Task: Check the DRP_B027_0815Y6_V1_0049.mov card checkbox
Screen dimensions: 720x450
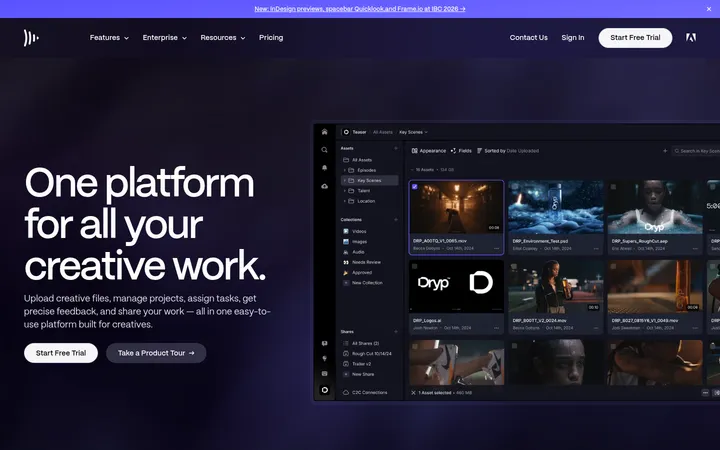Action: [x=613, y=266]
